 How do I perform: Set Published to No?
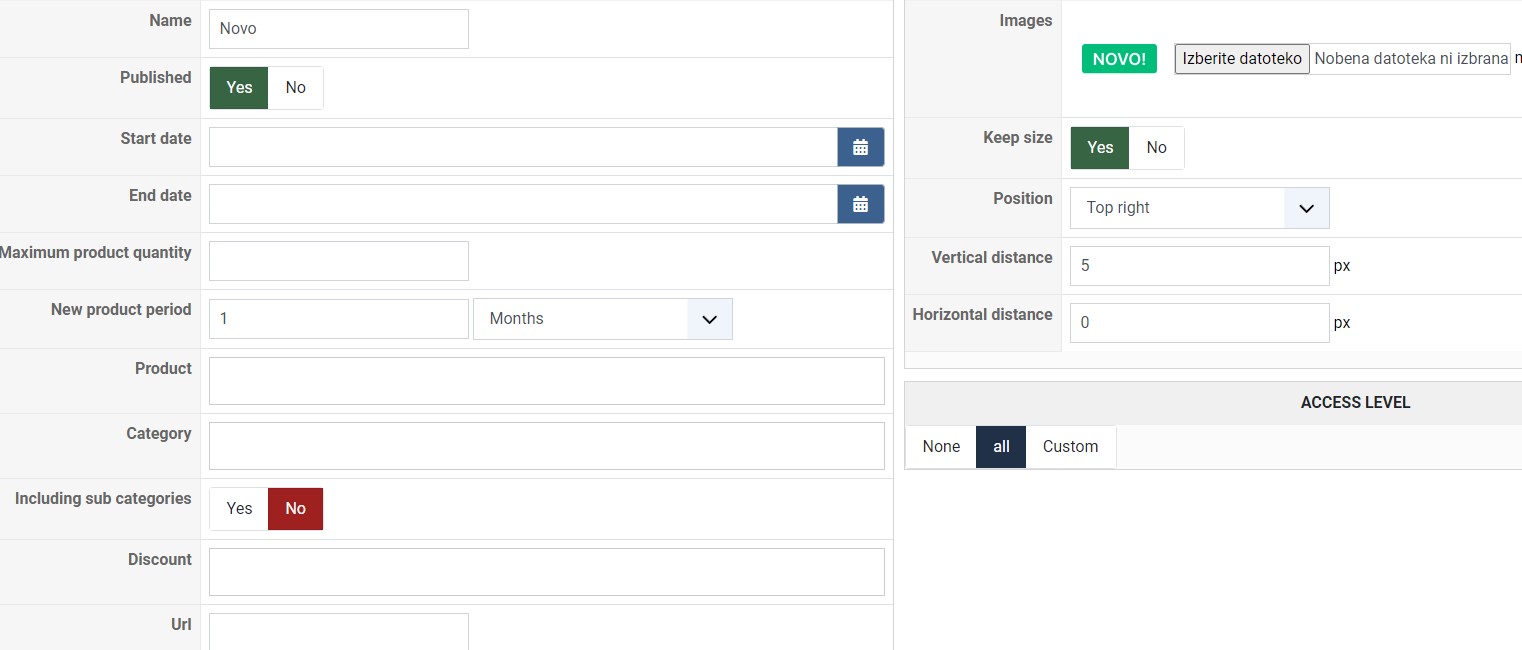[295, 88]
